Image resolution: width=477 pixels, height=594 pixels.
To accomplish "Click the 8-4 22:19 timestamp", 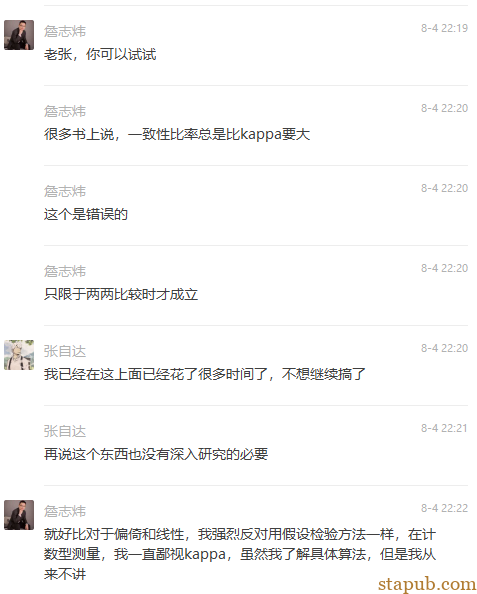I will pos(444,28).
